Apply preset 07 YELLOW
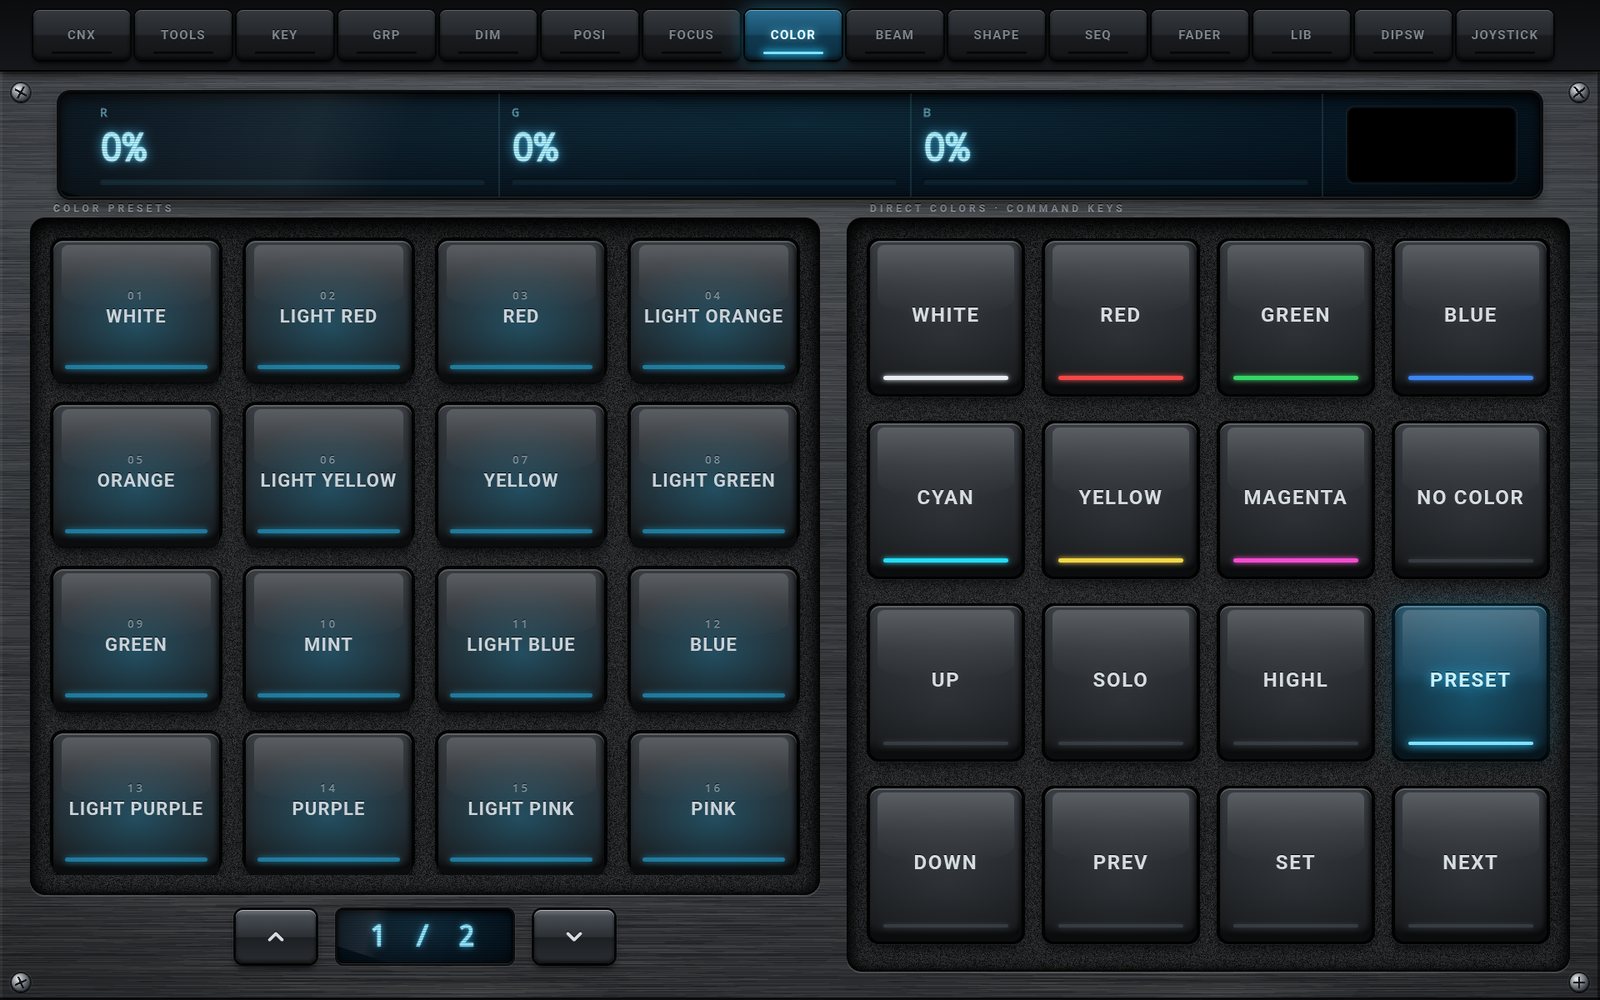1600x1000 pixels. pyautogui.click(x=521, y=475)
